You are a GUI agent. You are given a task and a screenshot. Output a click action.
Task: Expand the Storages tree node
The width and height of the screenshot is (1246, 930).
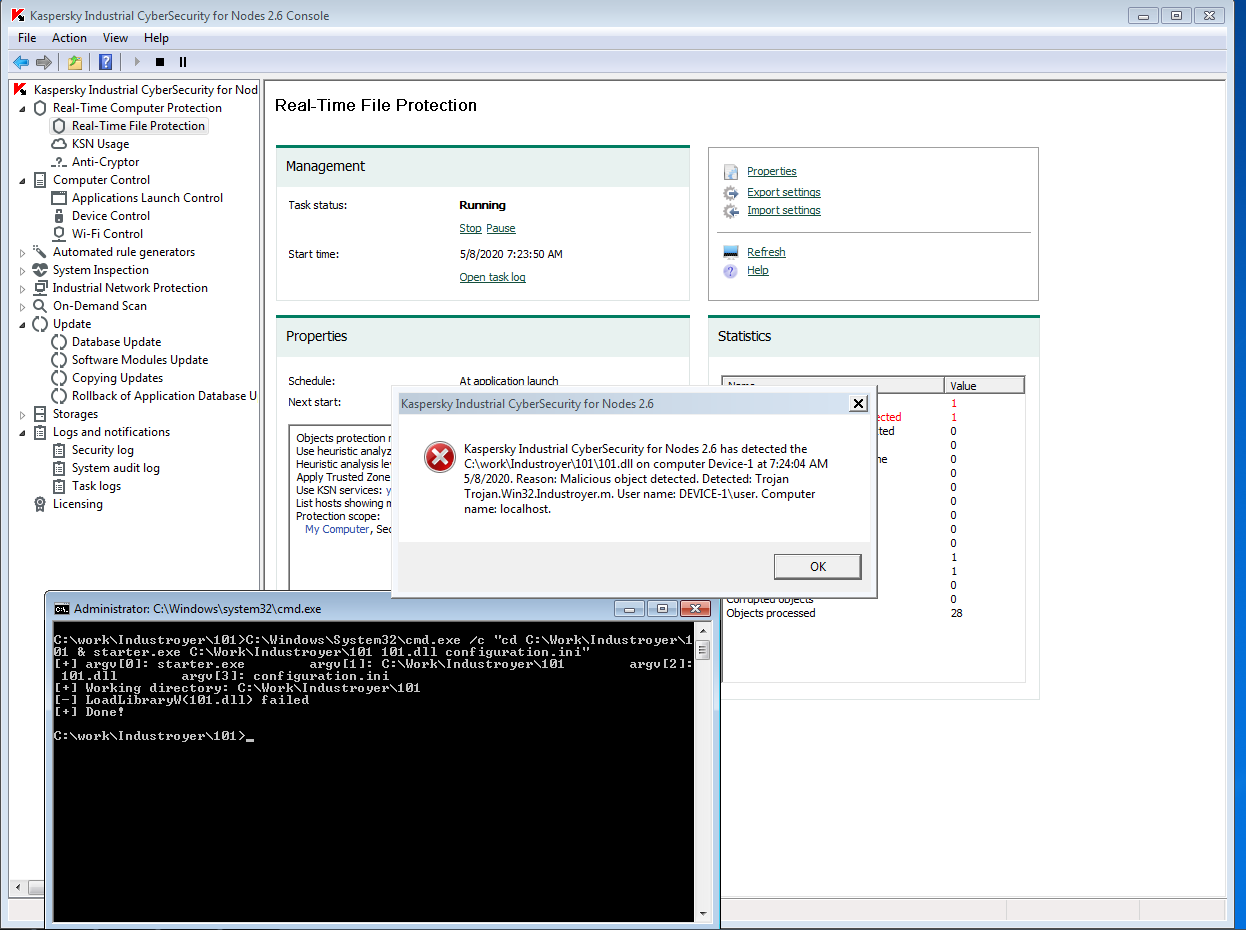(x=23, y=415)
